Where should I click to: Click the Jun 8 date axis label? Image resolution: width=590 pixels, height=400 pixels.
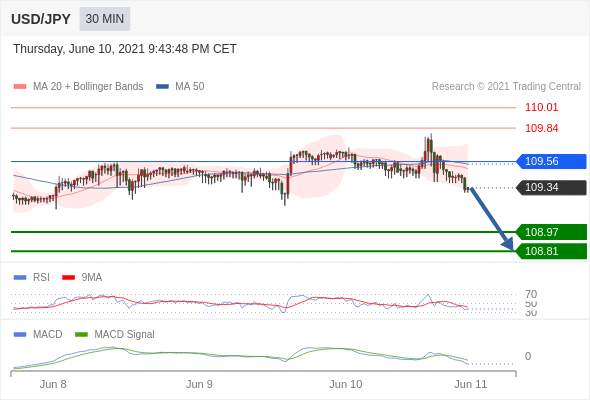(53, 384)
